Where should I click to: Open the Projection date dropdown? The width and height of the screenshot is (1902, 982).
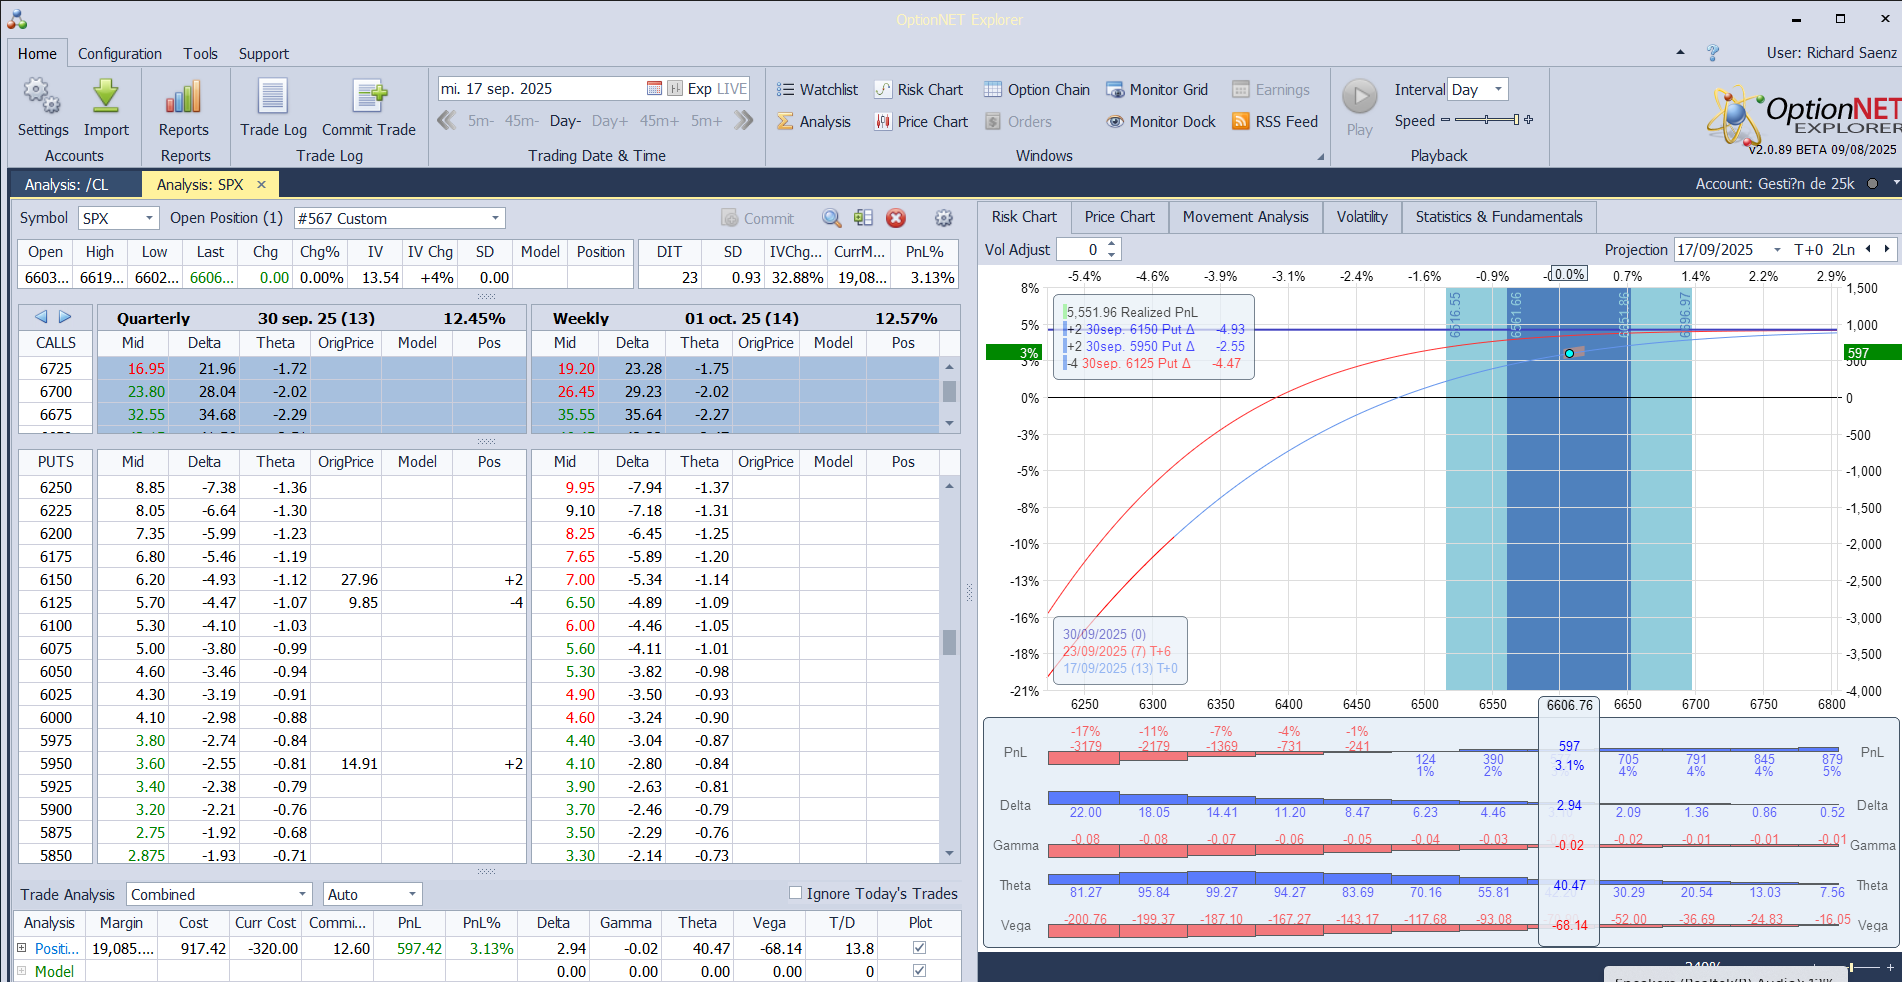pos(1777,250)
